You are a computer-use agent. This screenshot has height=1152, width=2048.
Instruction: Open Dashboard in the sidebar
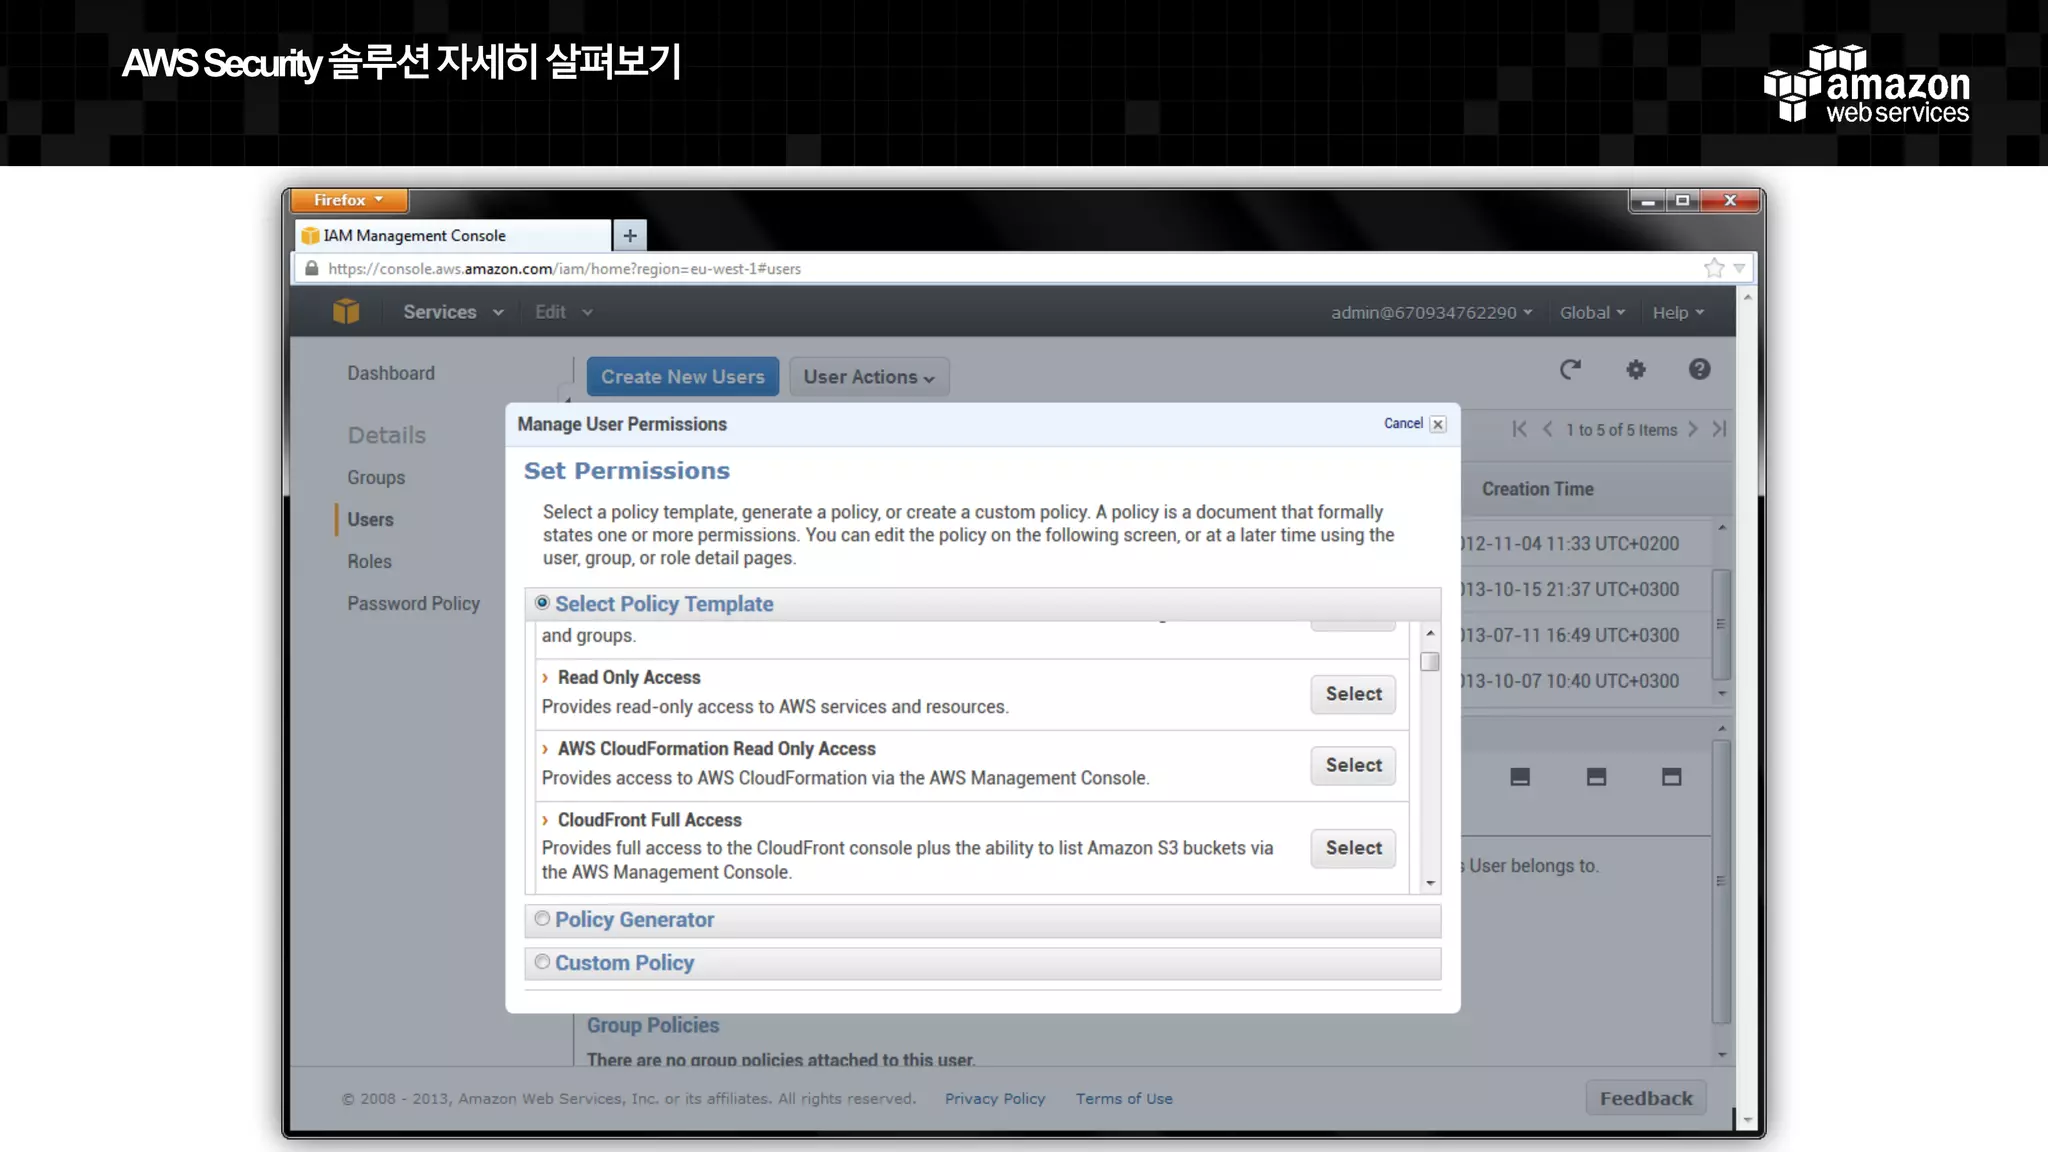coord(391,373)
